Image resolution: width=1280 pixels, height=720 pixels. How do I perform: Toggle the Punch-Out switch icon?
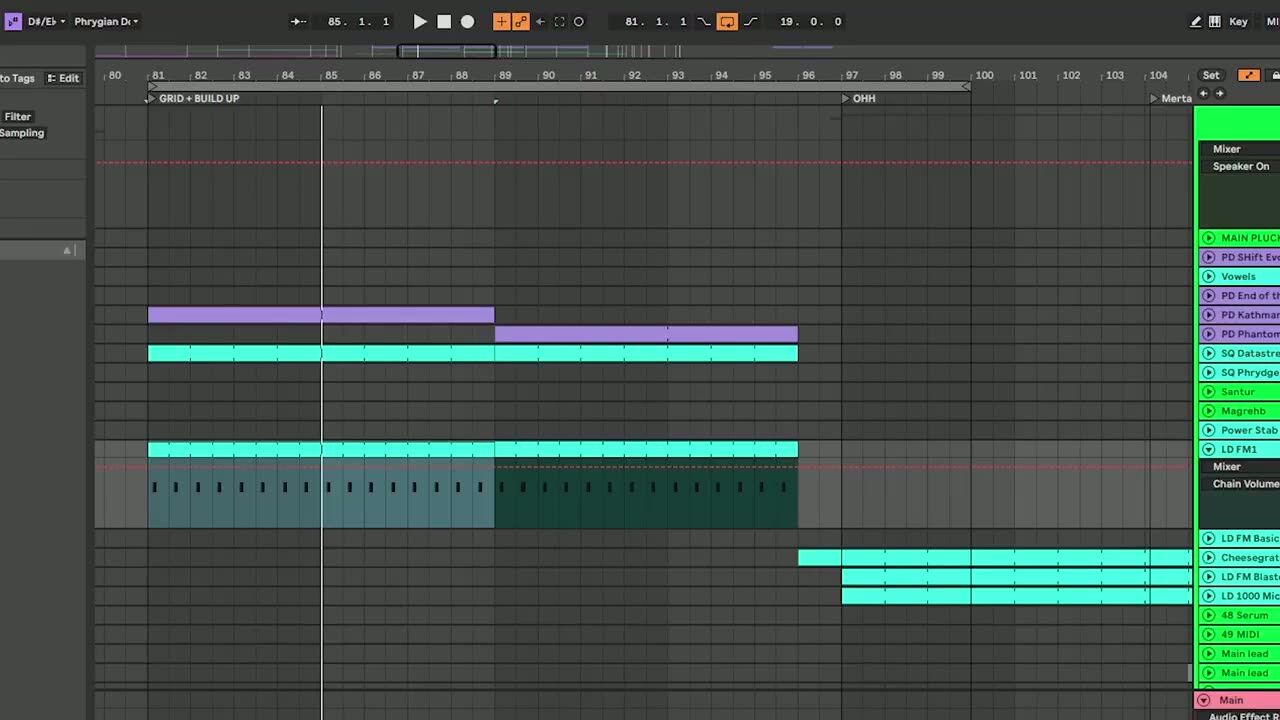(750, 21)
